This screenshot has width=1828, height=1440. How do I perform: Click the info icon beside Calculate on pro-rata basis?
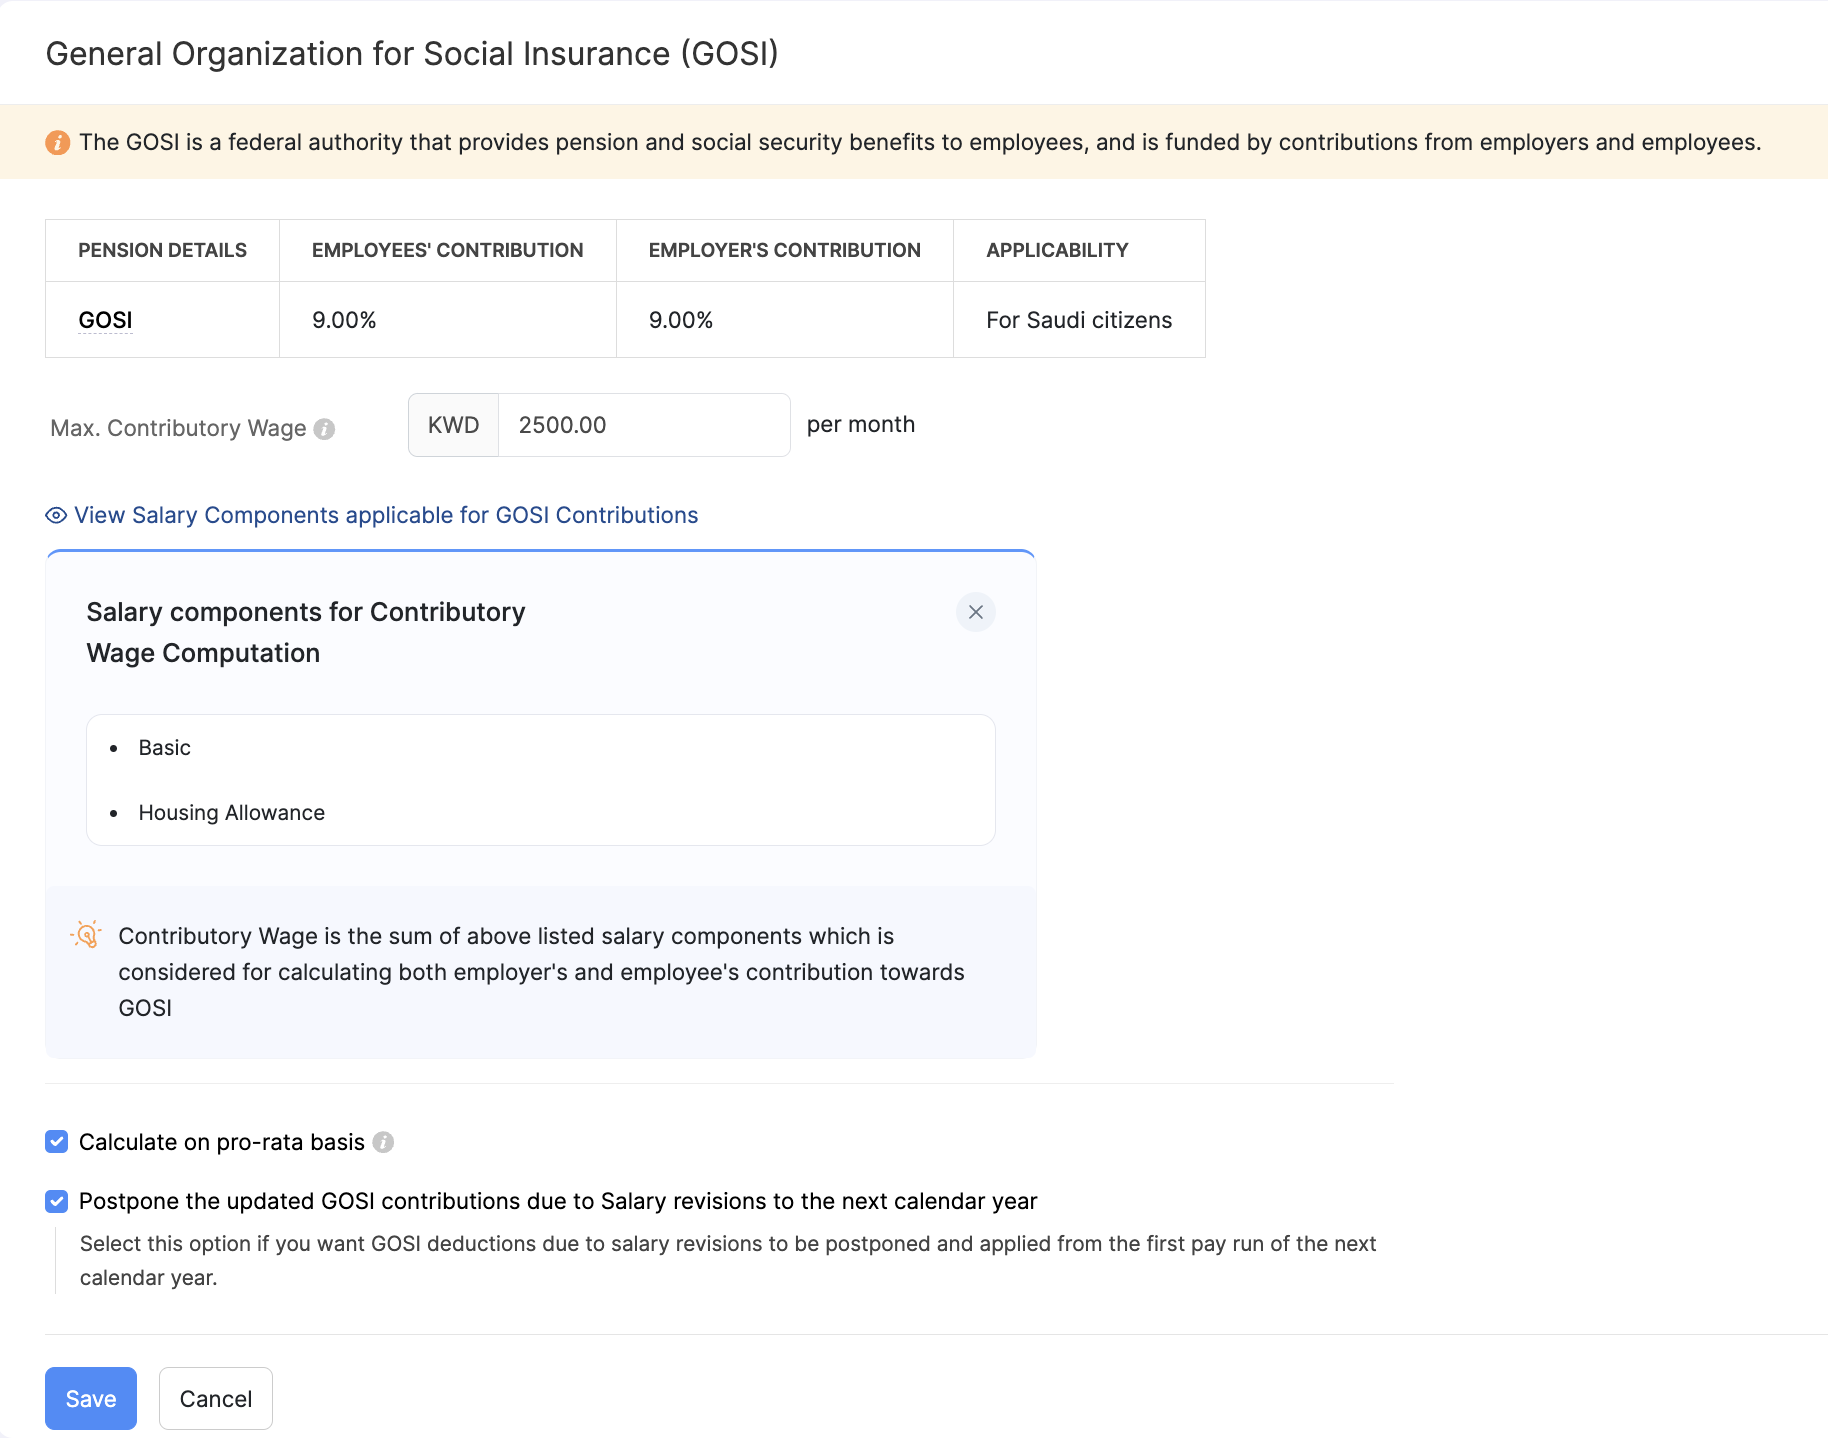[x=383, y=1141]
